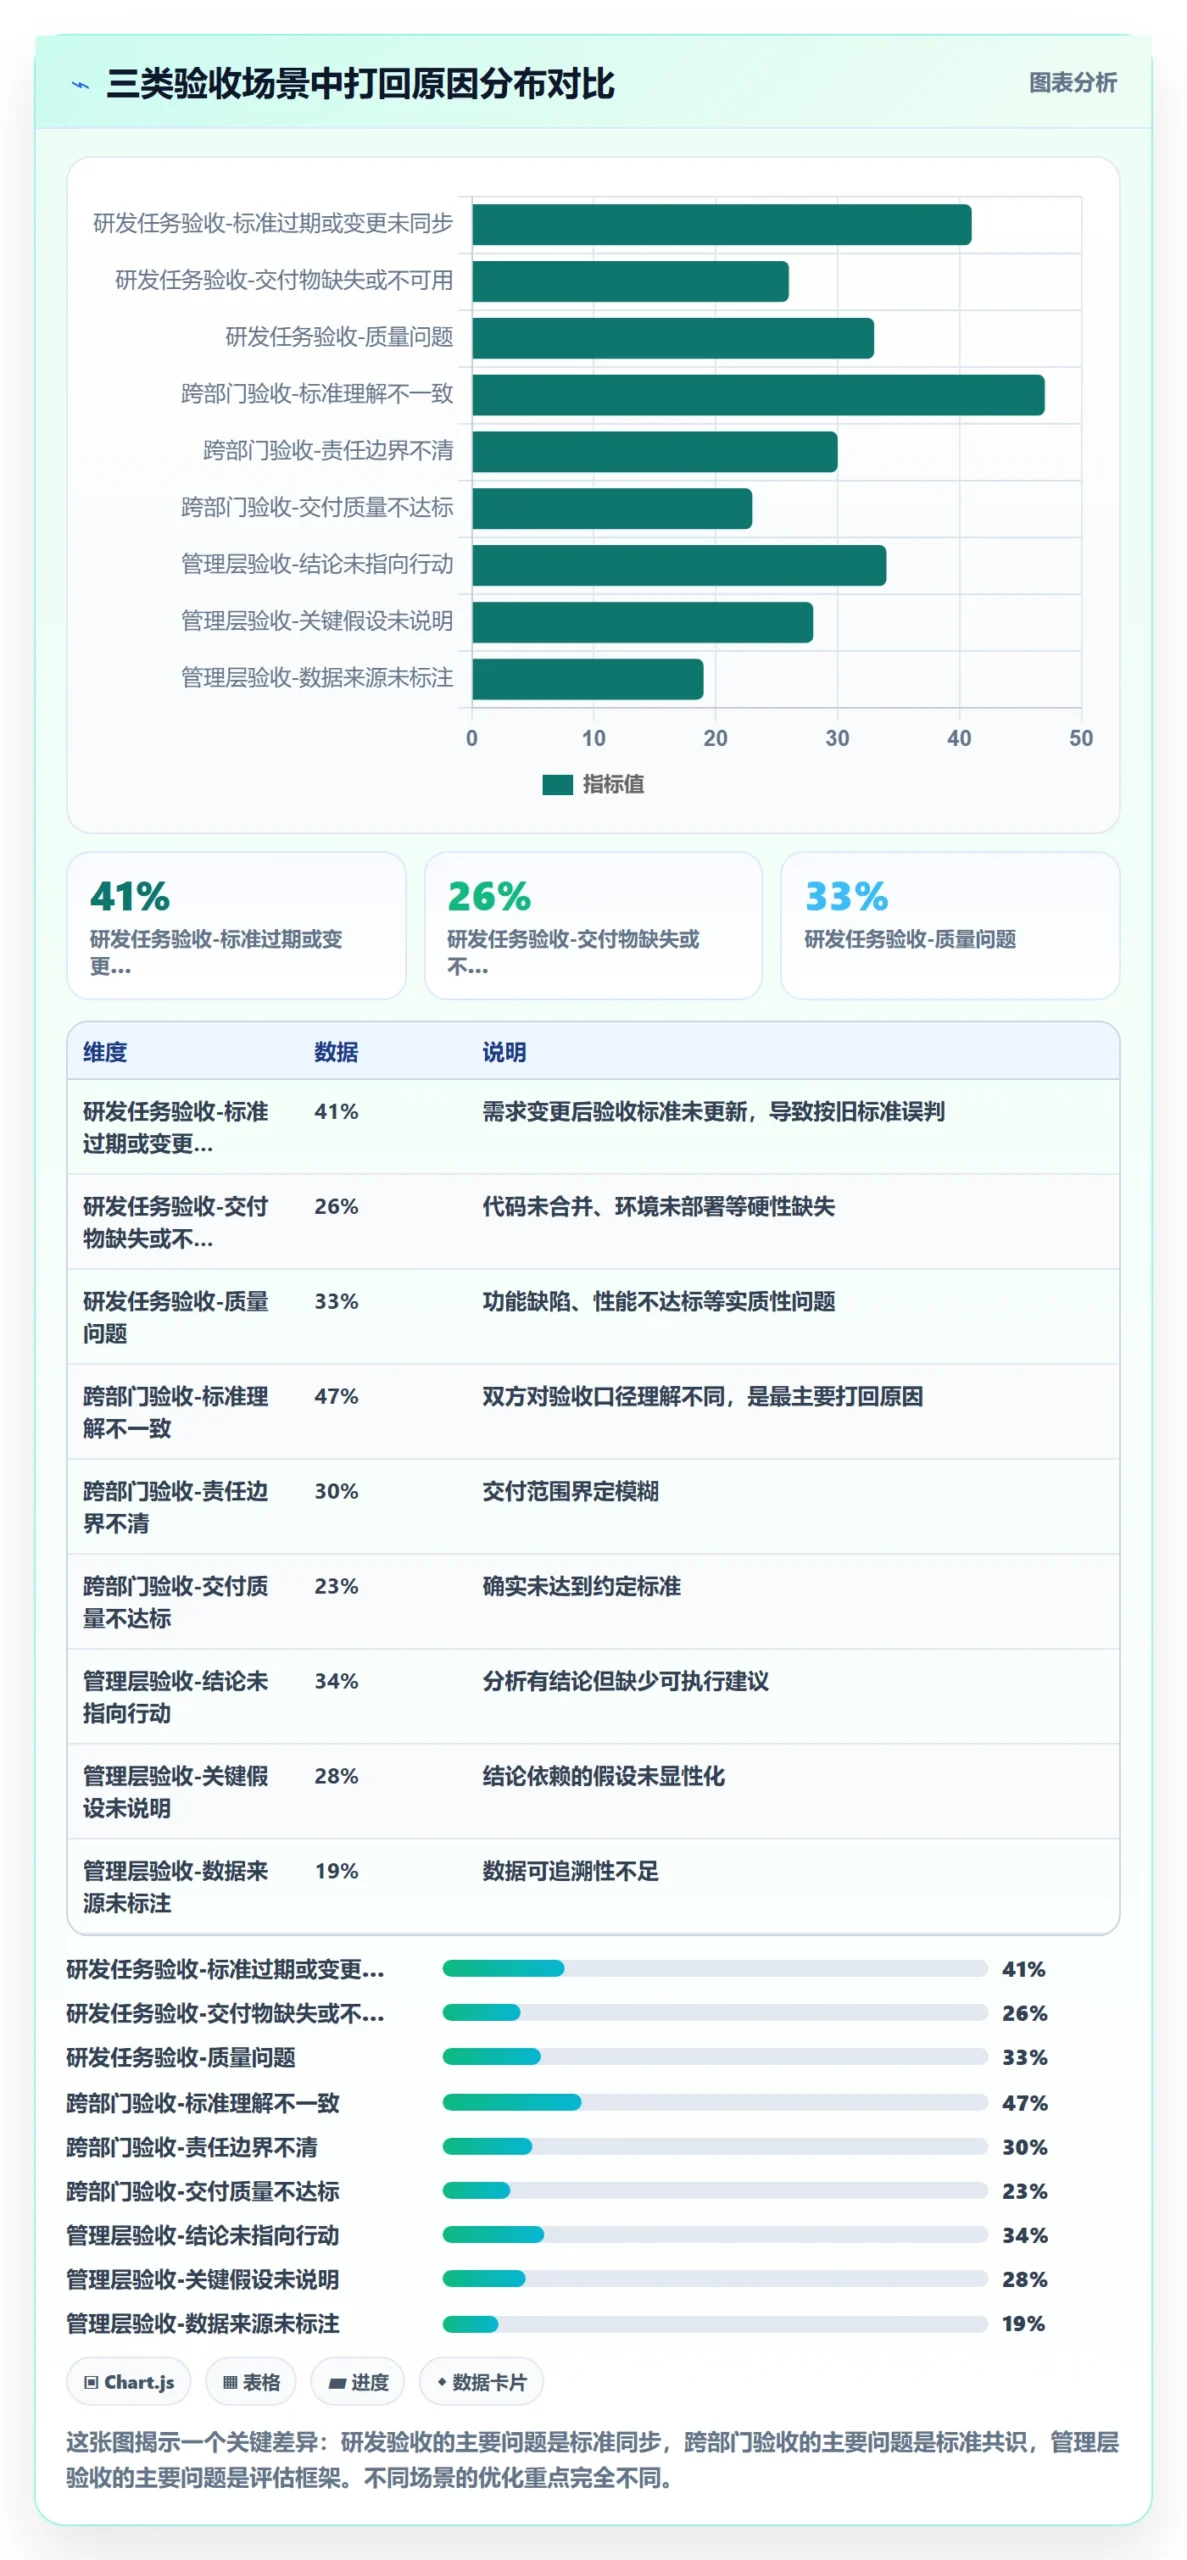
Task: Open the 26% stat card
Action: (x=593, y=926)
